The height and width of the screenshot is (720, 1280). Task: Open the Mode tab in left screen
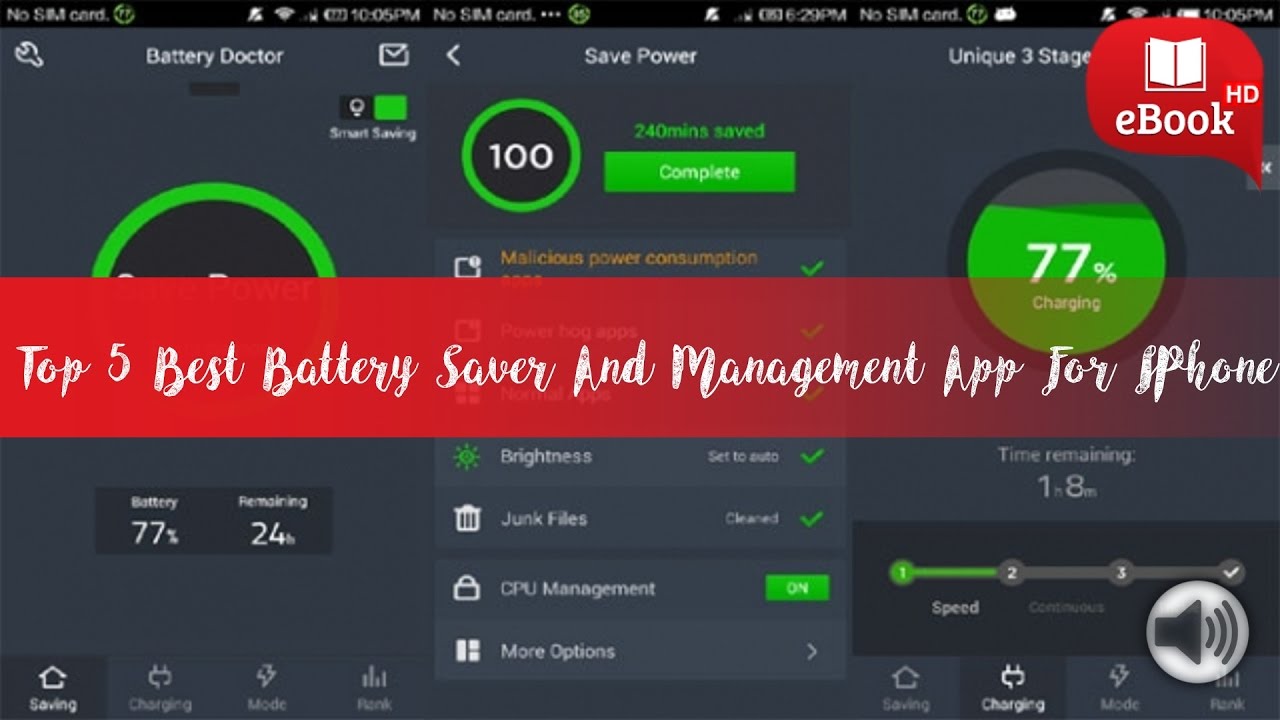[x=266, y=688]
